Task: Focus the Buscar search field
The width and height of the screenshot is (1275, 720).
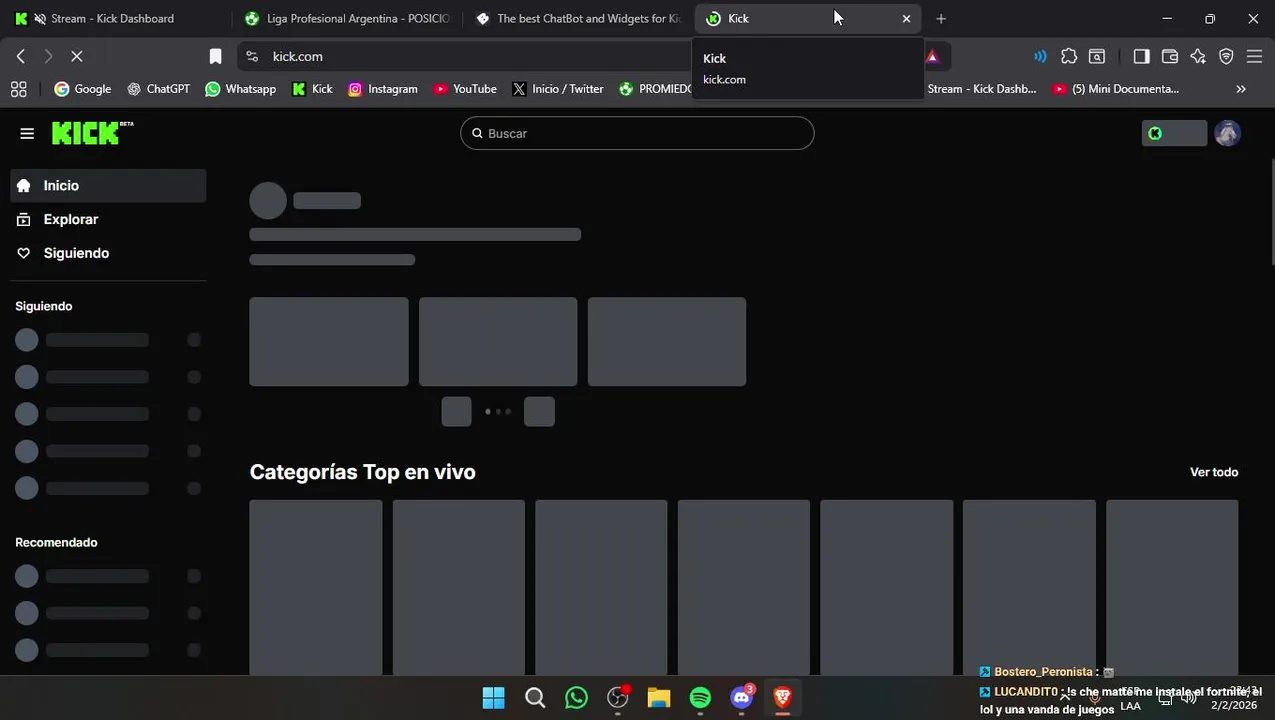Action: click(x=637, y=133)
